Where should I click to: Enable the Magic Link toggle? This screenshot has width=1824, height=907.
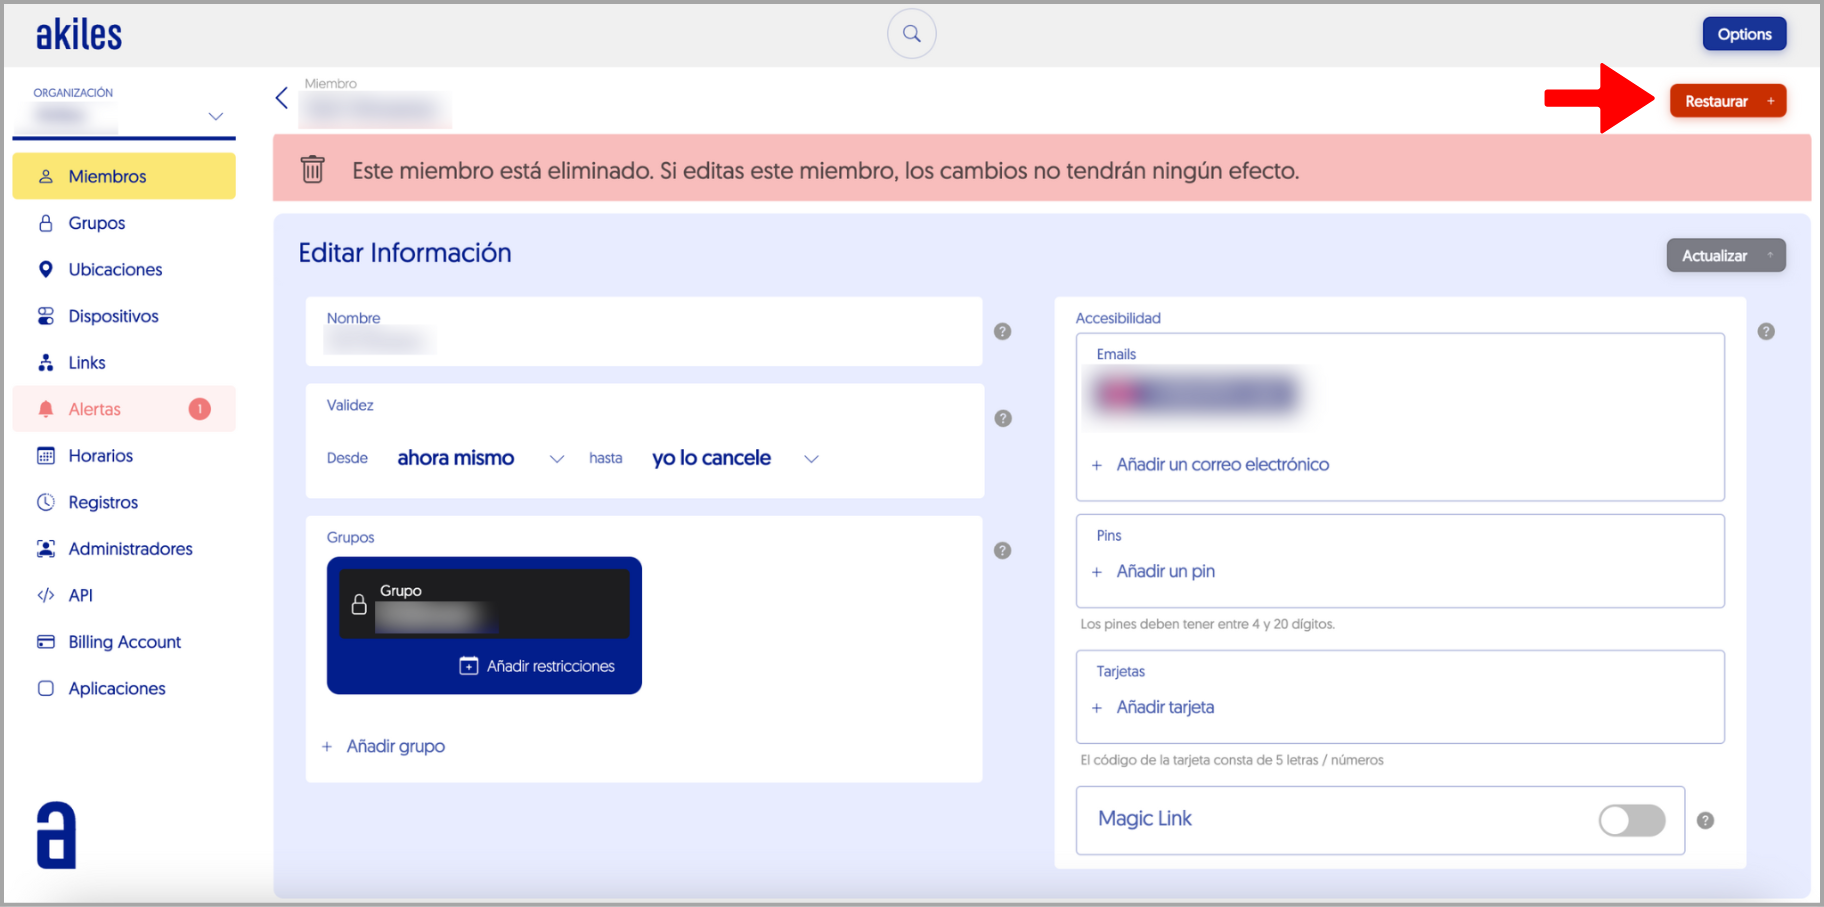click(x=1631, y=820)
